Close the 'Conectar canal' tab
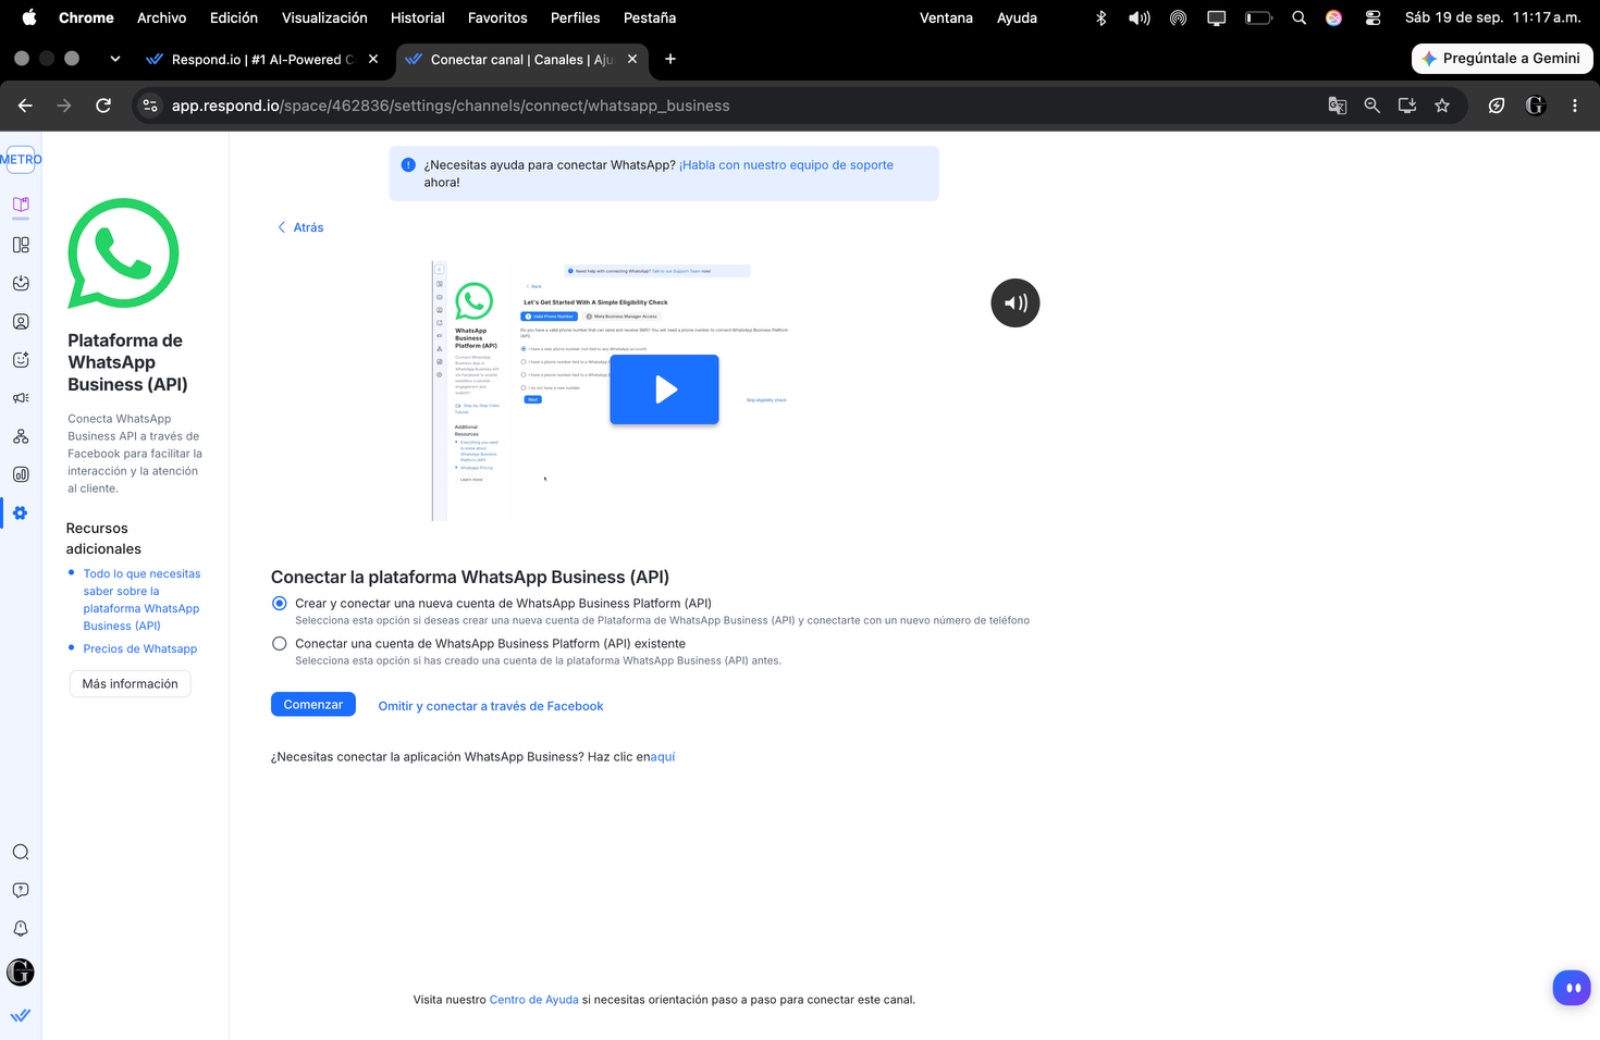Image resolution: width=1600 pixels, height=1040 pixels. click(x=632, y=59)
